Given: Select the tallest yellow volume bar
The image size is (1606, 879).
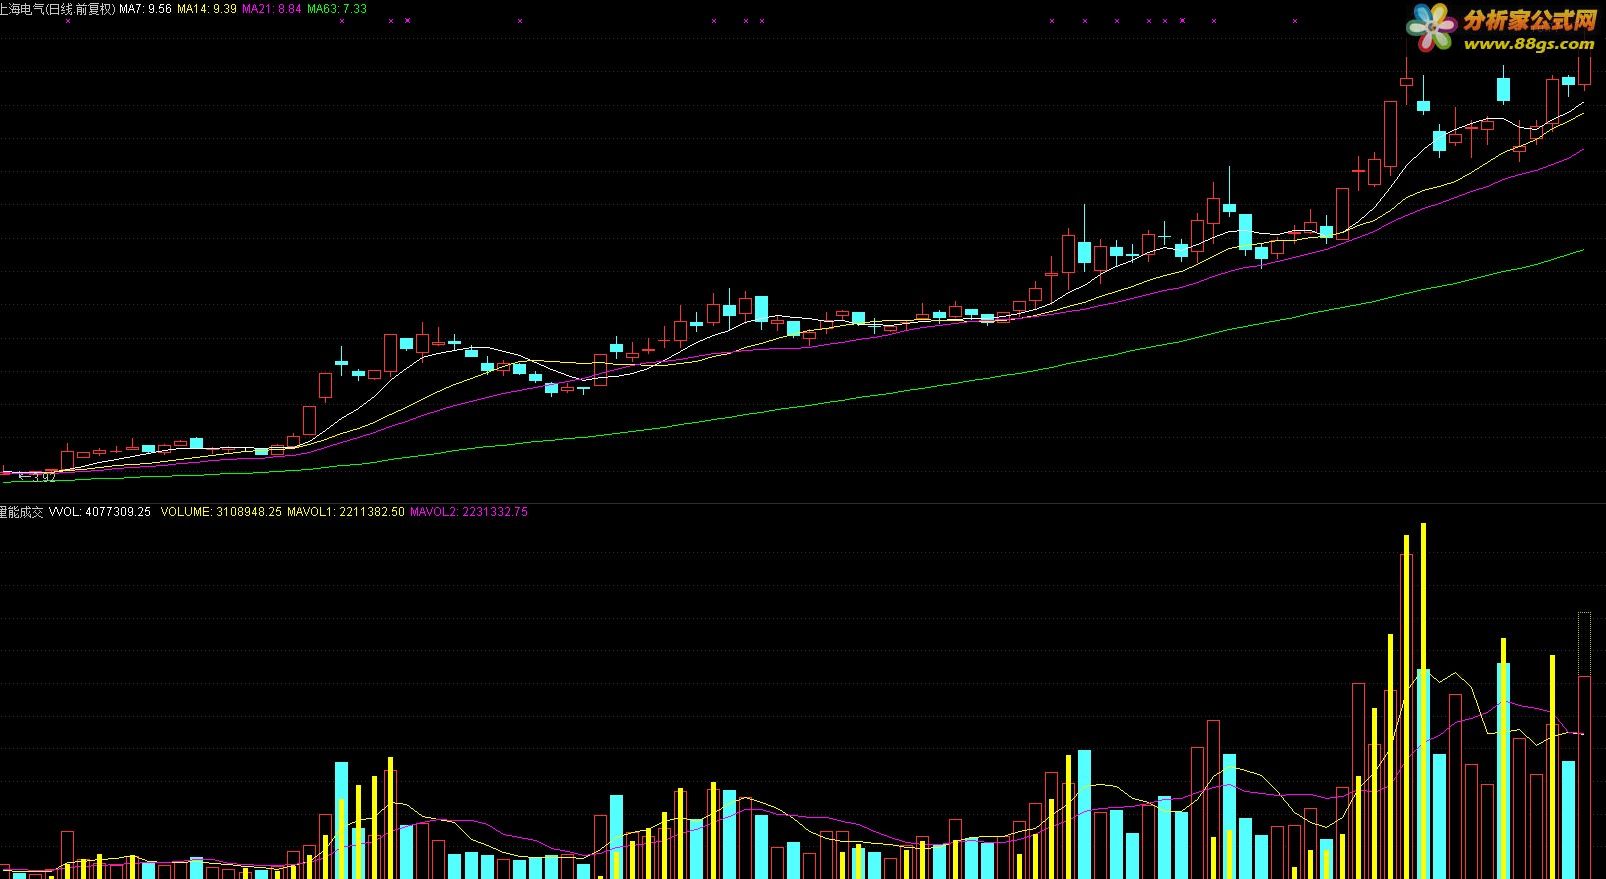Looking at the screenshot, I should click(x=1423, y=700).
